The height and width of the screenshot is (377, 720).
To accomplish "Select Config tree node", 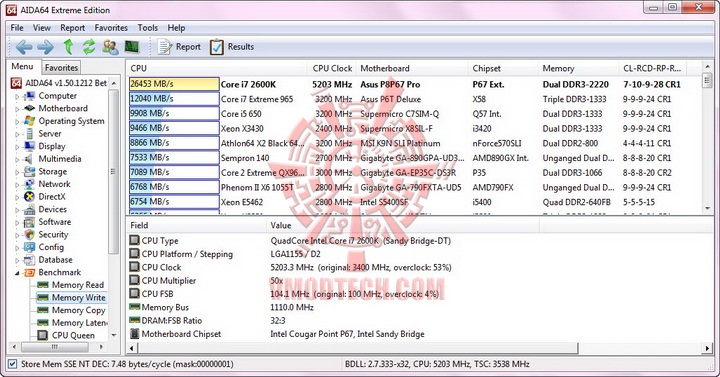I will [51, 247].
